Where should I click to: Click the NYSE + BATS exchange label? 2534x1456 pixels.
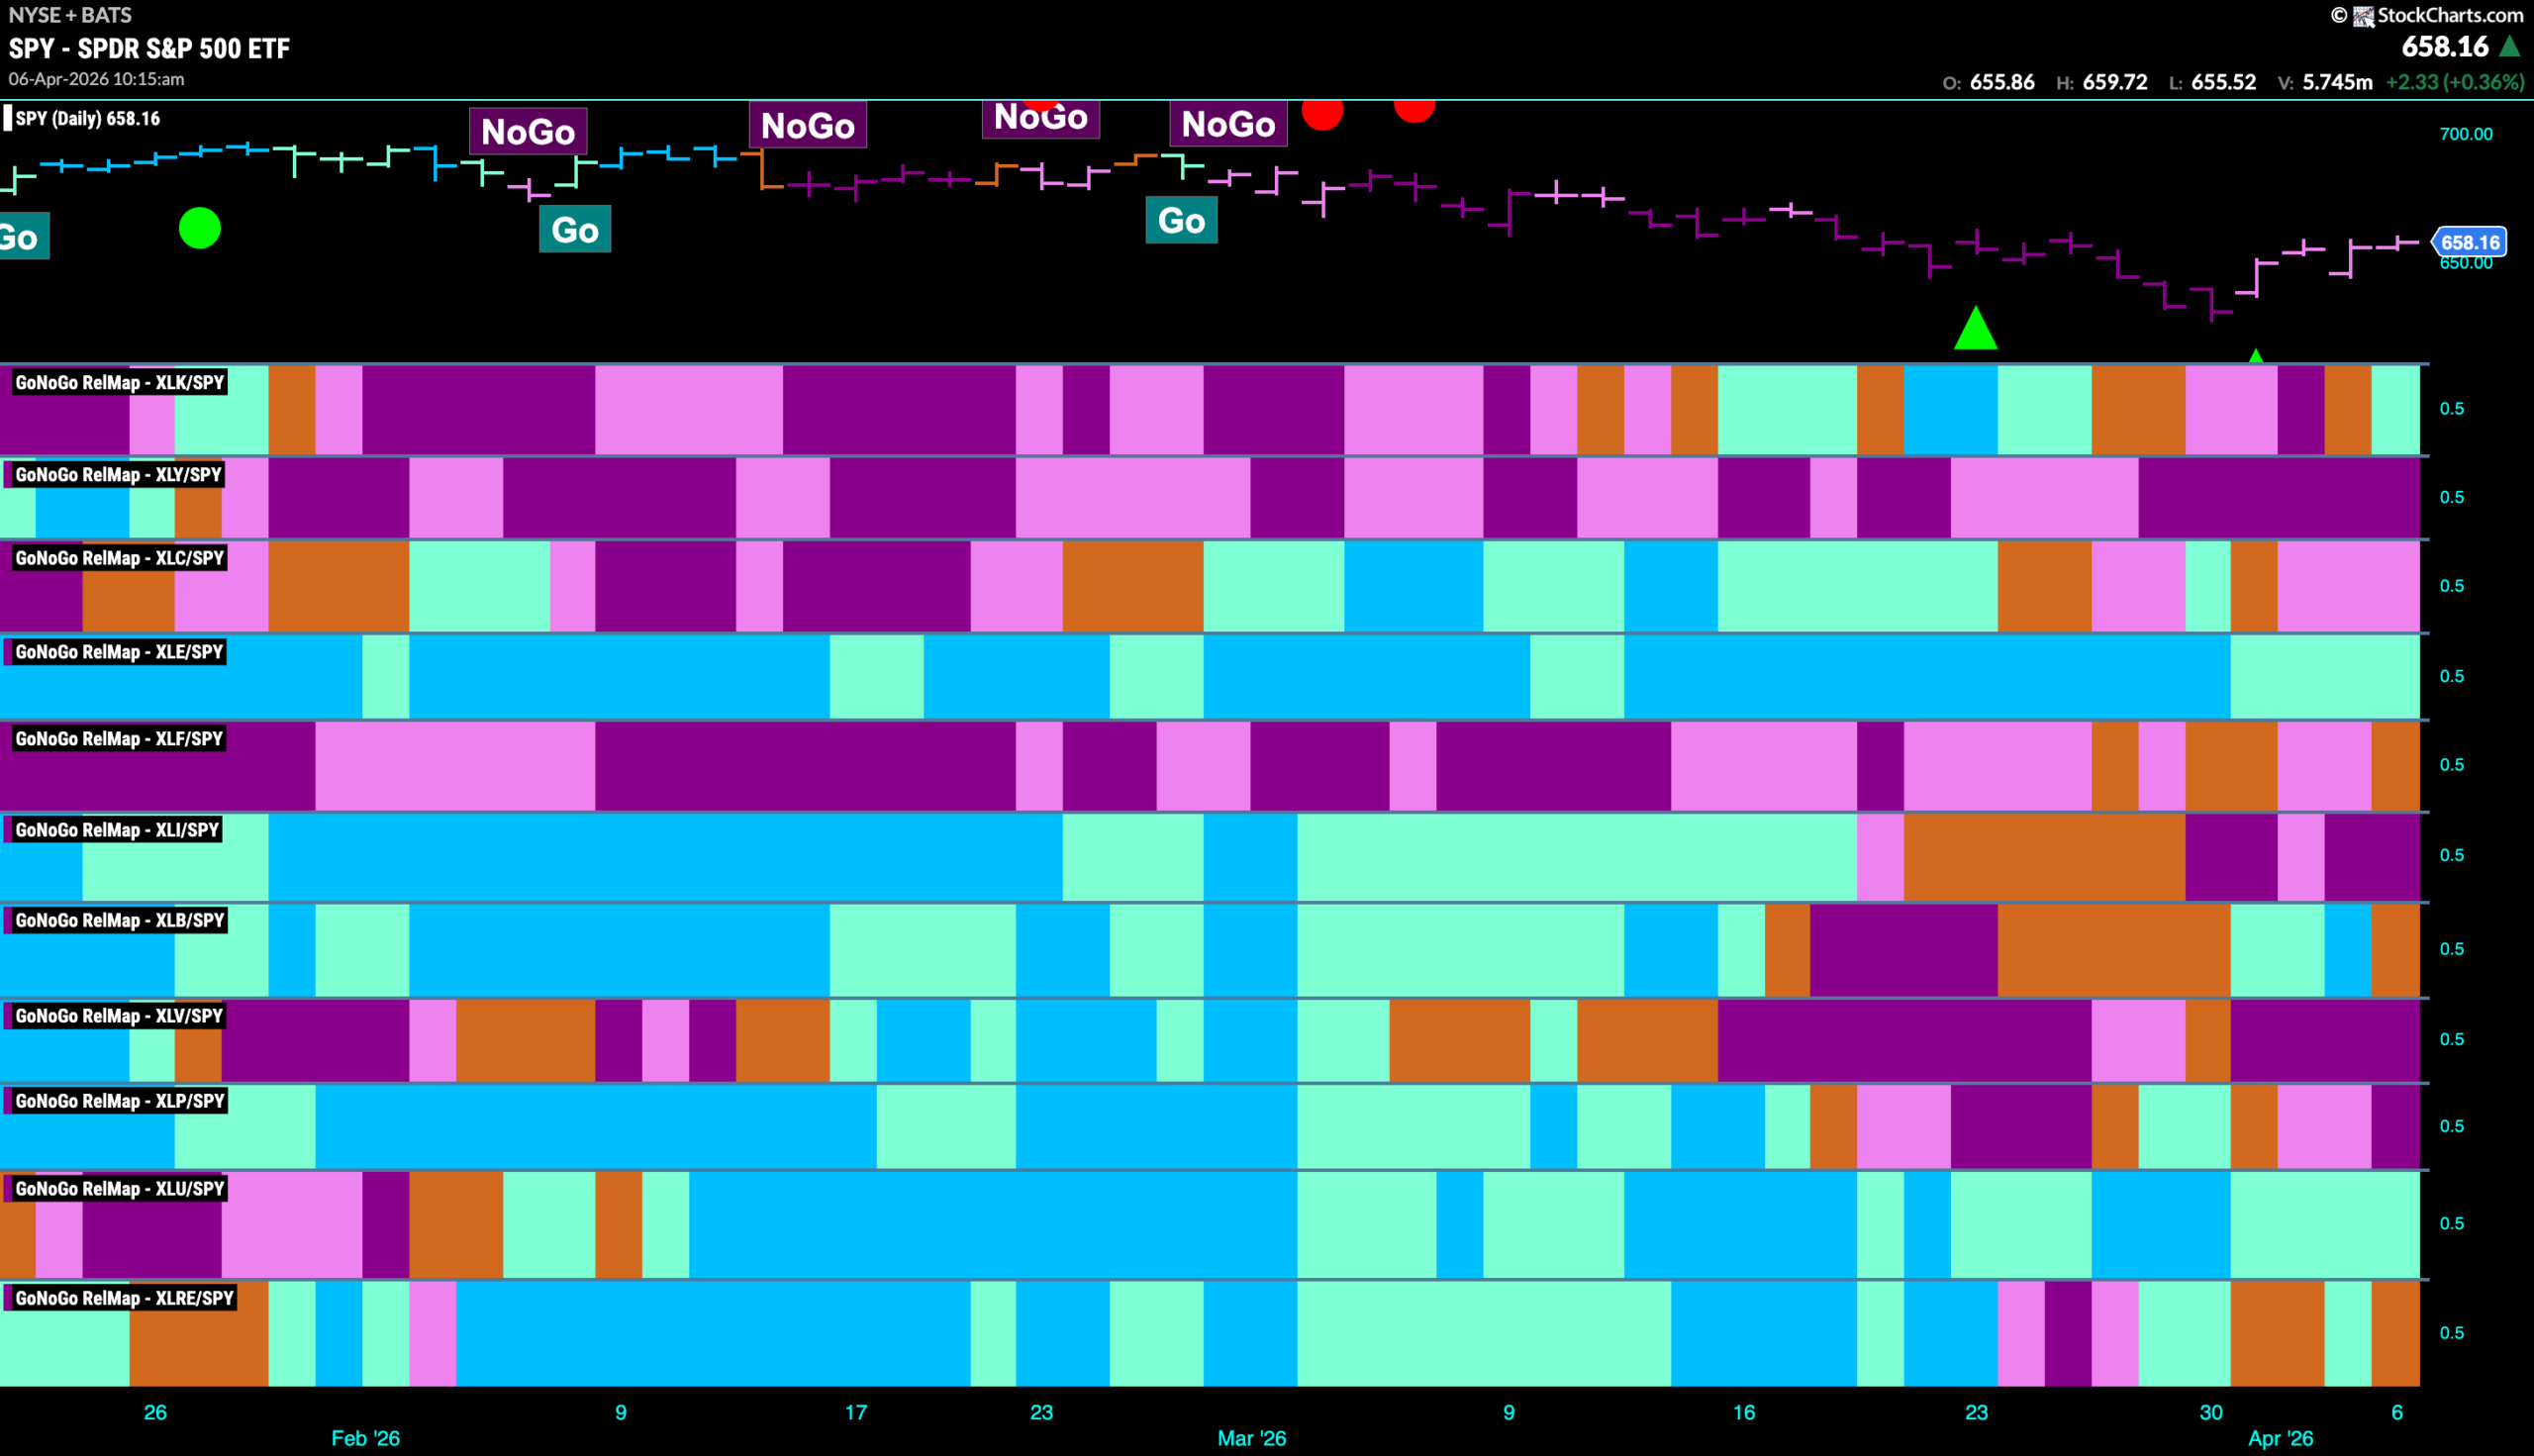pos(70,15)
